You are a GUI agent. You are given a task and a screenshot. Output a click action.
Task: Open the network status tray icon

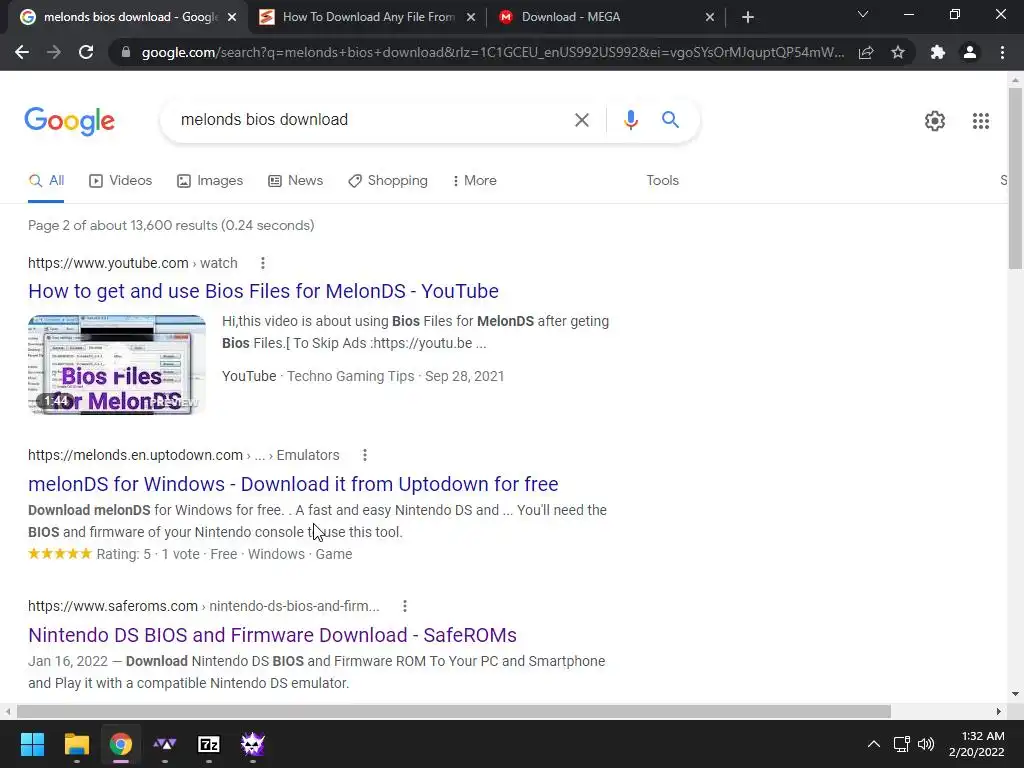[902, 744]
